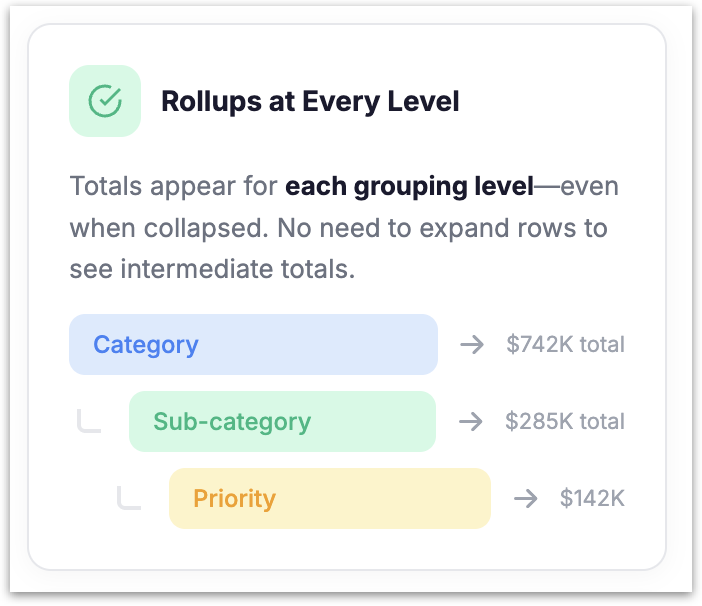Click the word "Totals" starting the description

click(x=103, y=187)
